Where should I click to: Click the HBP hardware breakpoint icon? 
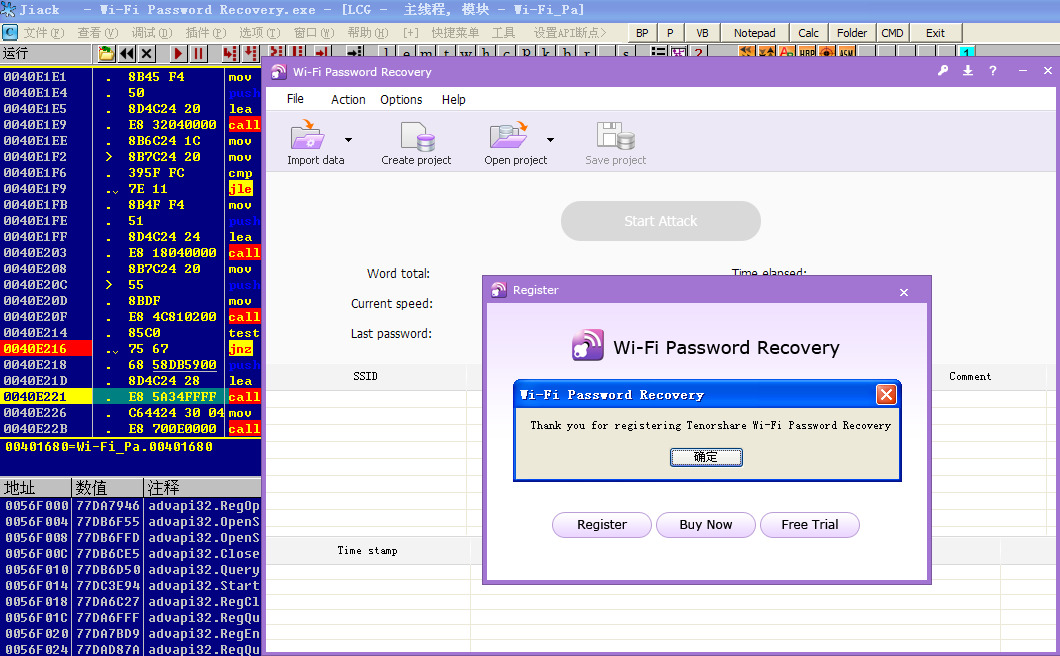click(x=806, y=52)
